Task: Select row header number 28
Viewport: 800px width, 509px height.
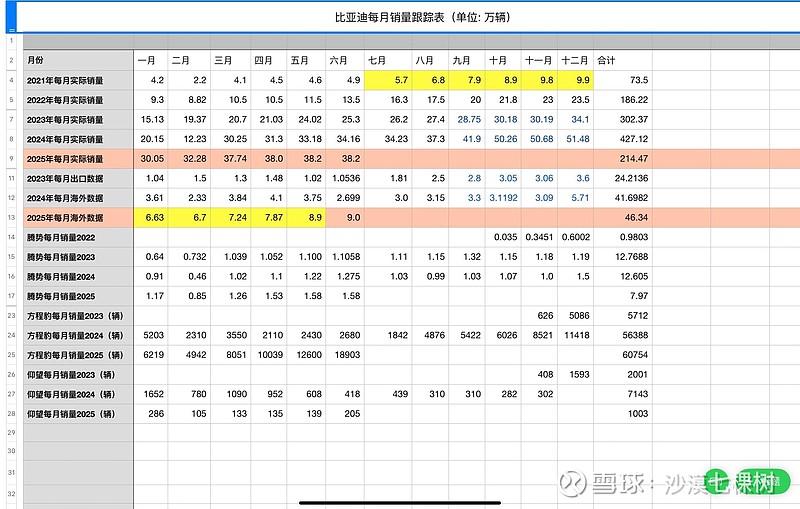Action: tap(11, 414)
